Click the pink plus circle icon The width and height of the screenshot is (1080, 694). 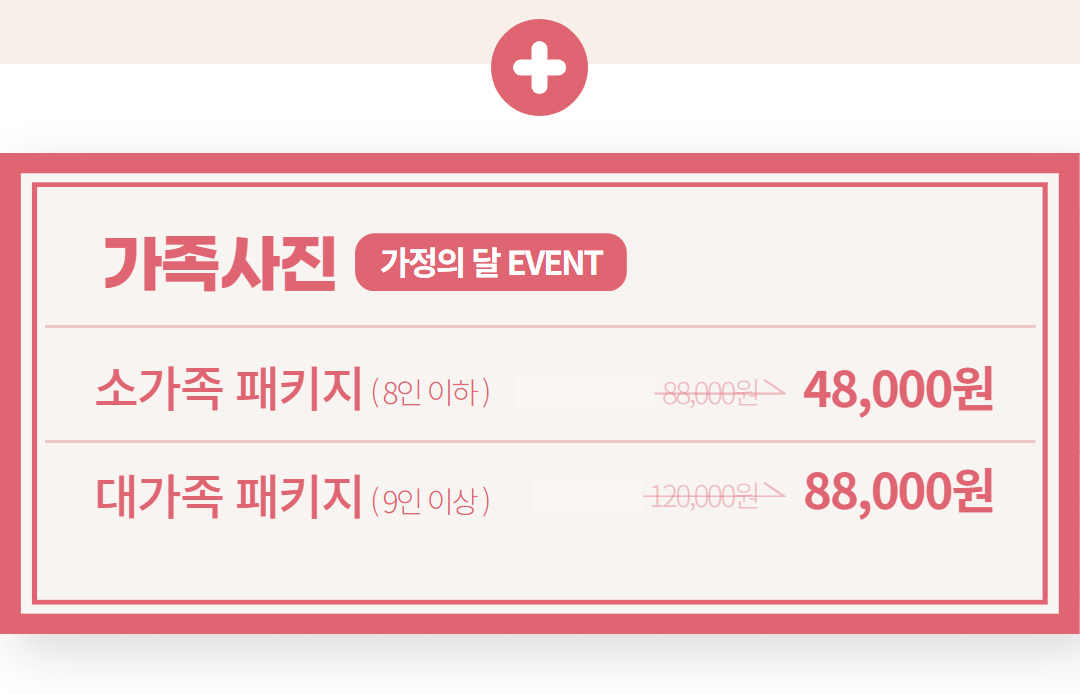539,67
